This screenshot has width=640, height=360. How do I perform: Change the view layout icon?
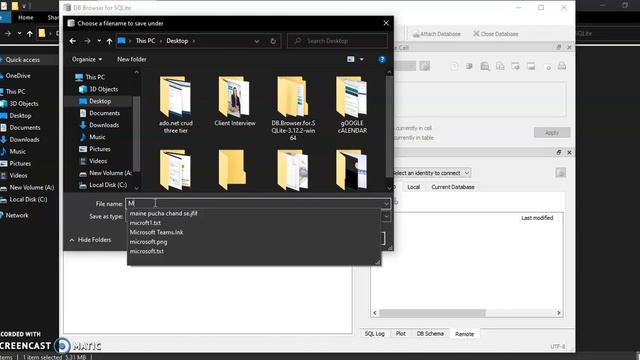350,59
